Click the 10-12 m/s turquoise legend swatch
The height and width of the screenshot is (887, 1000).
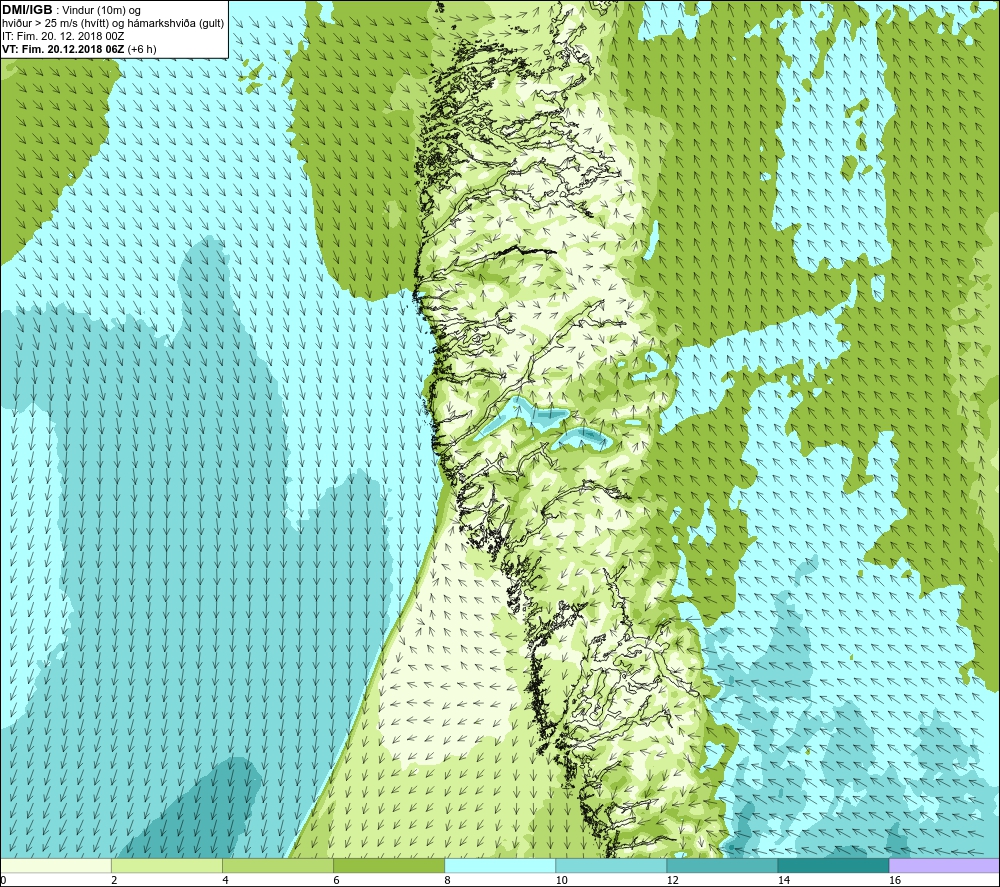click(611, 865)
